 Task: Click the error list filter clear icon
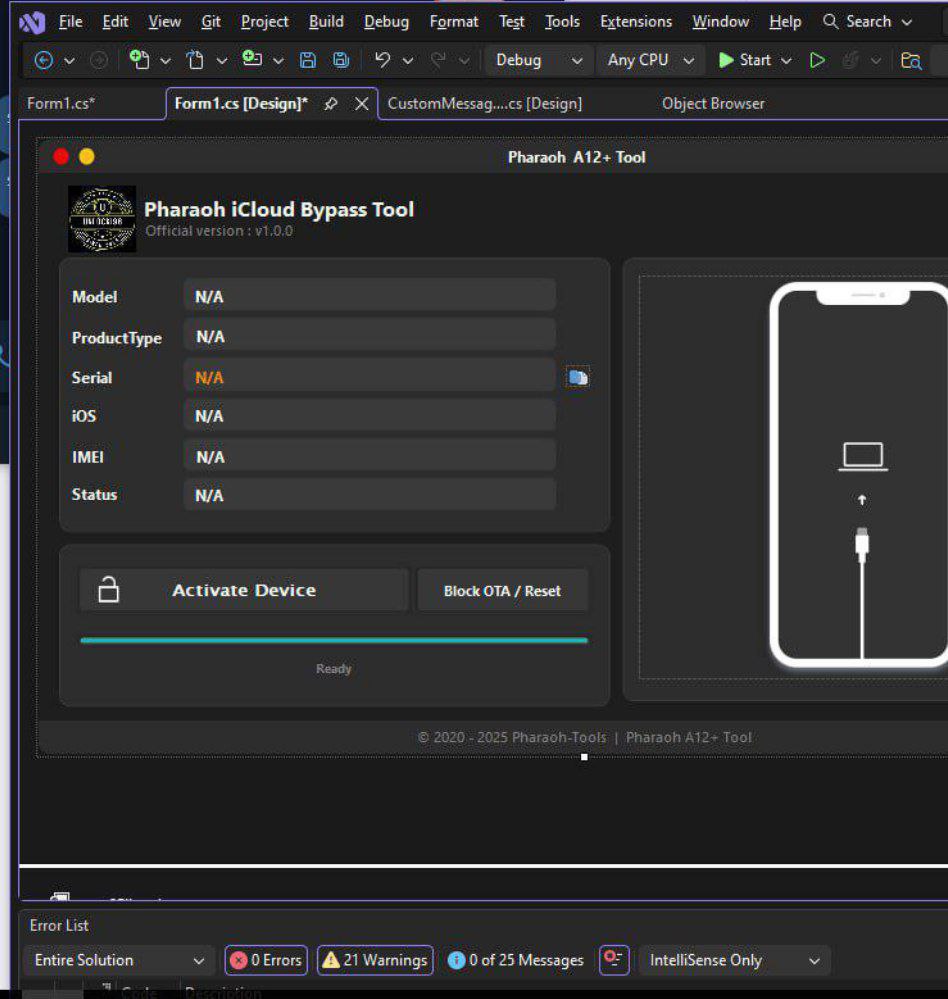tap(614, 959)
